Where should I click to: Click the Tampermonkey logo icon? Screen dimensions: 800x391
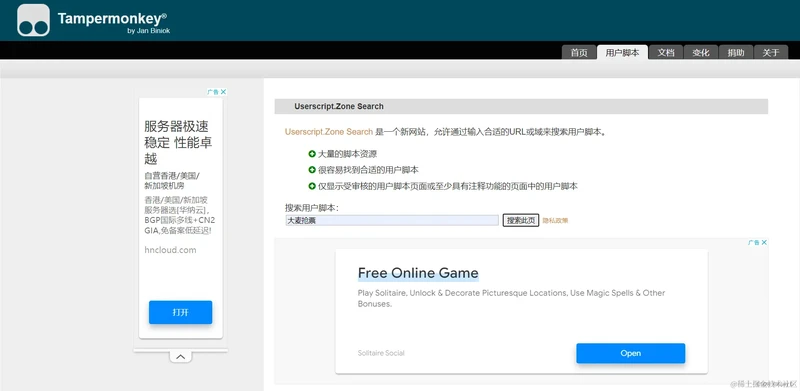coord(33,20)
